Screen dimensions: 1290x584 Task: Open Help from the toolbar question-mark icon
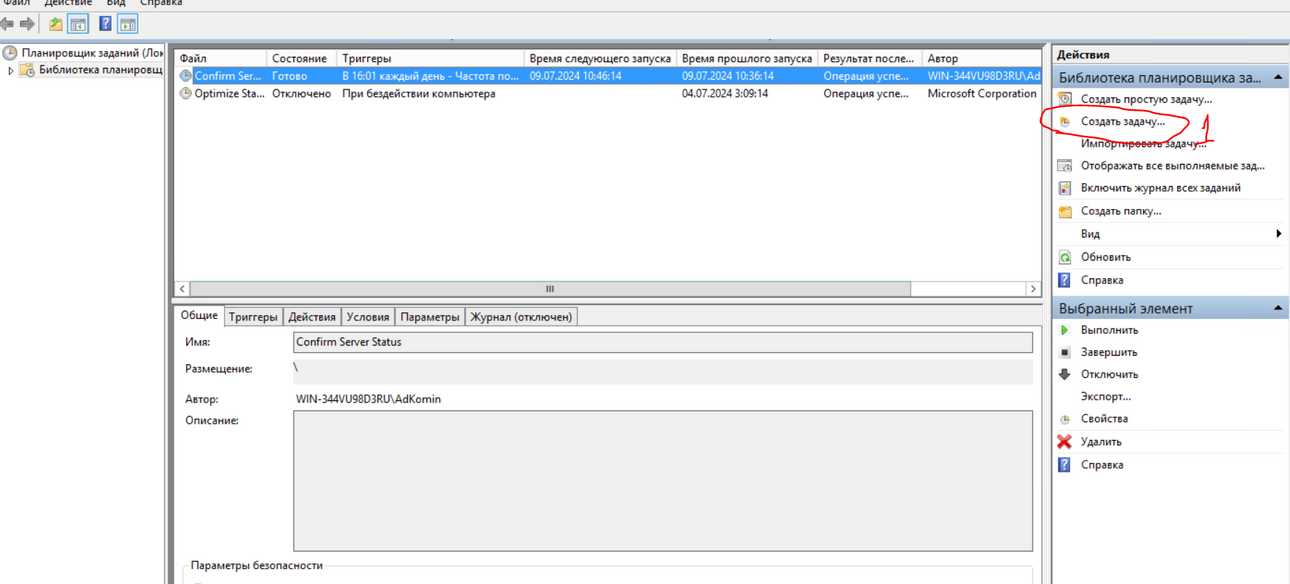click(x=105, y=24)
